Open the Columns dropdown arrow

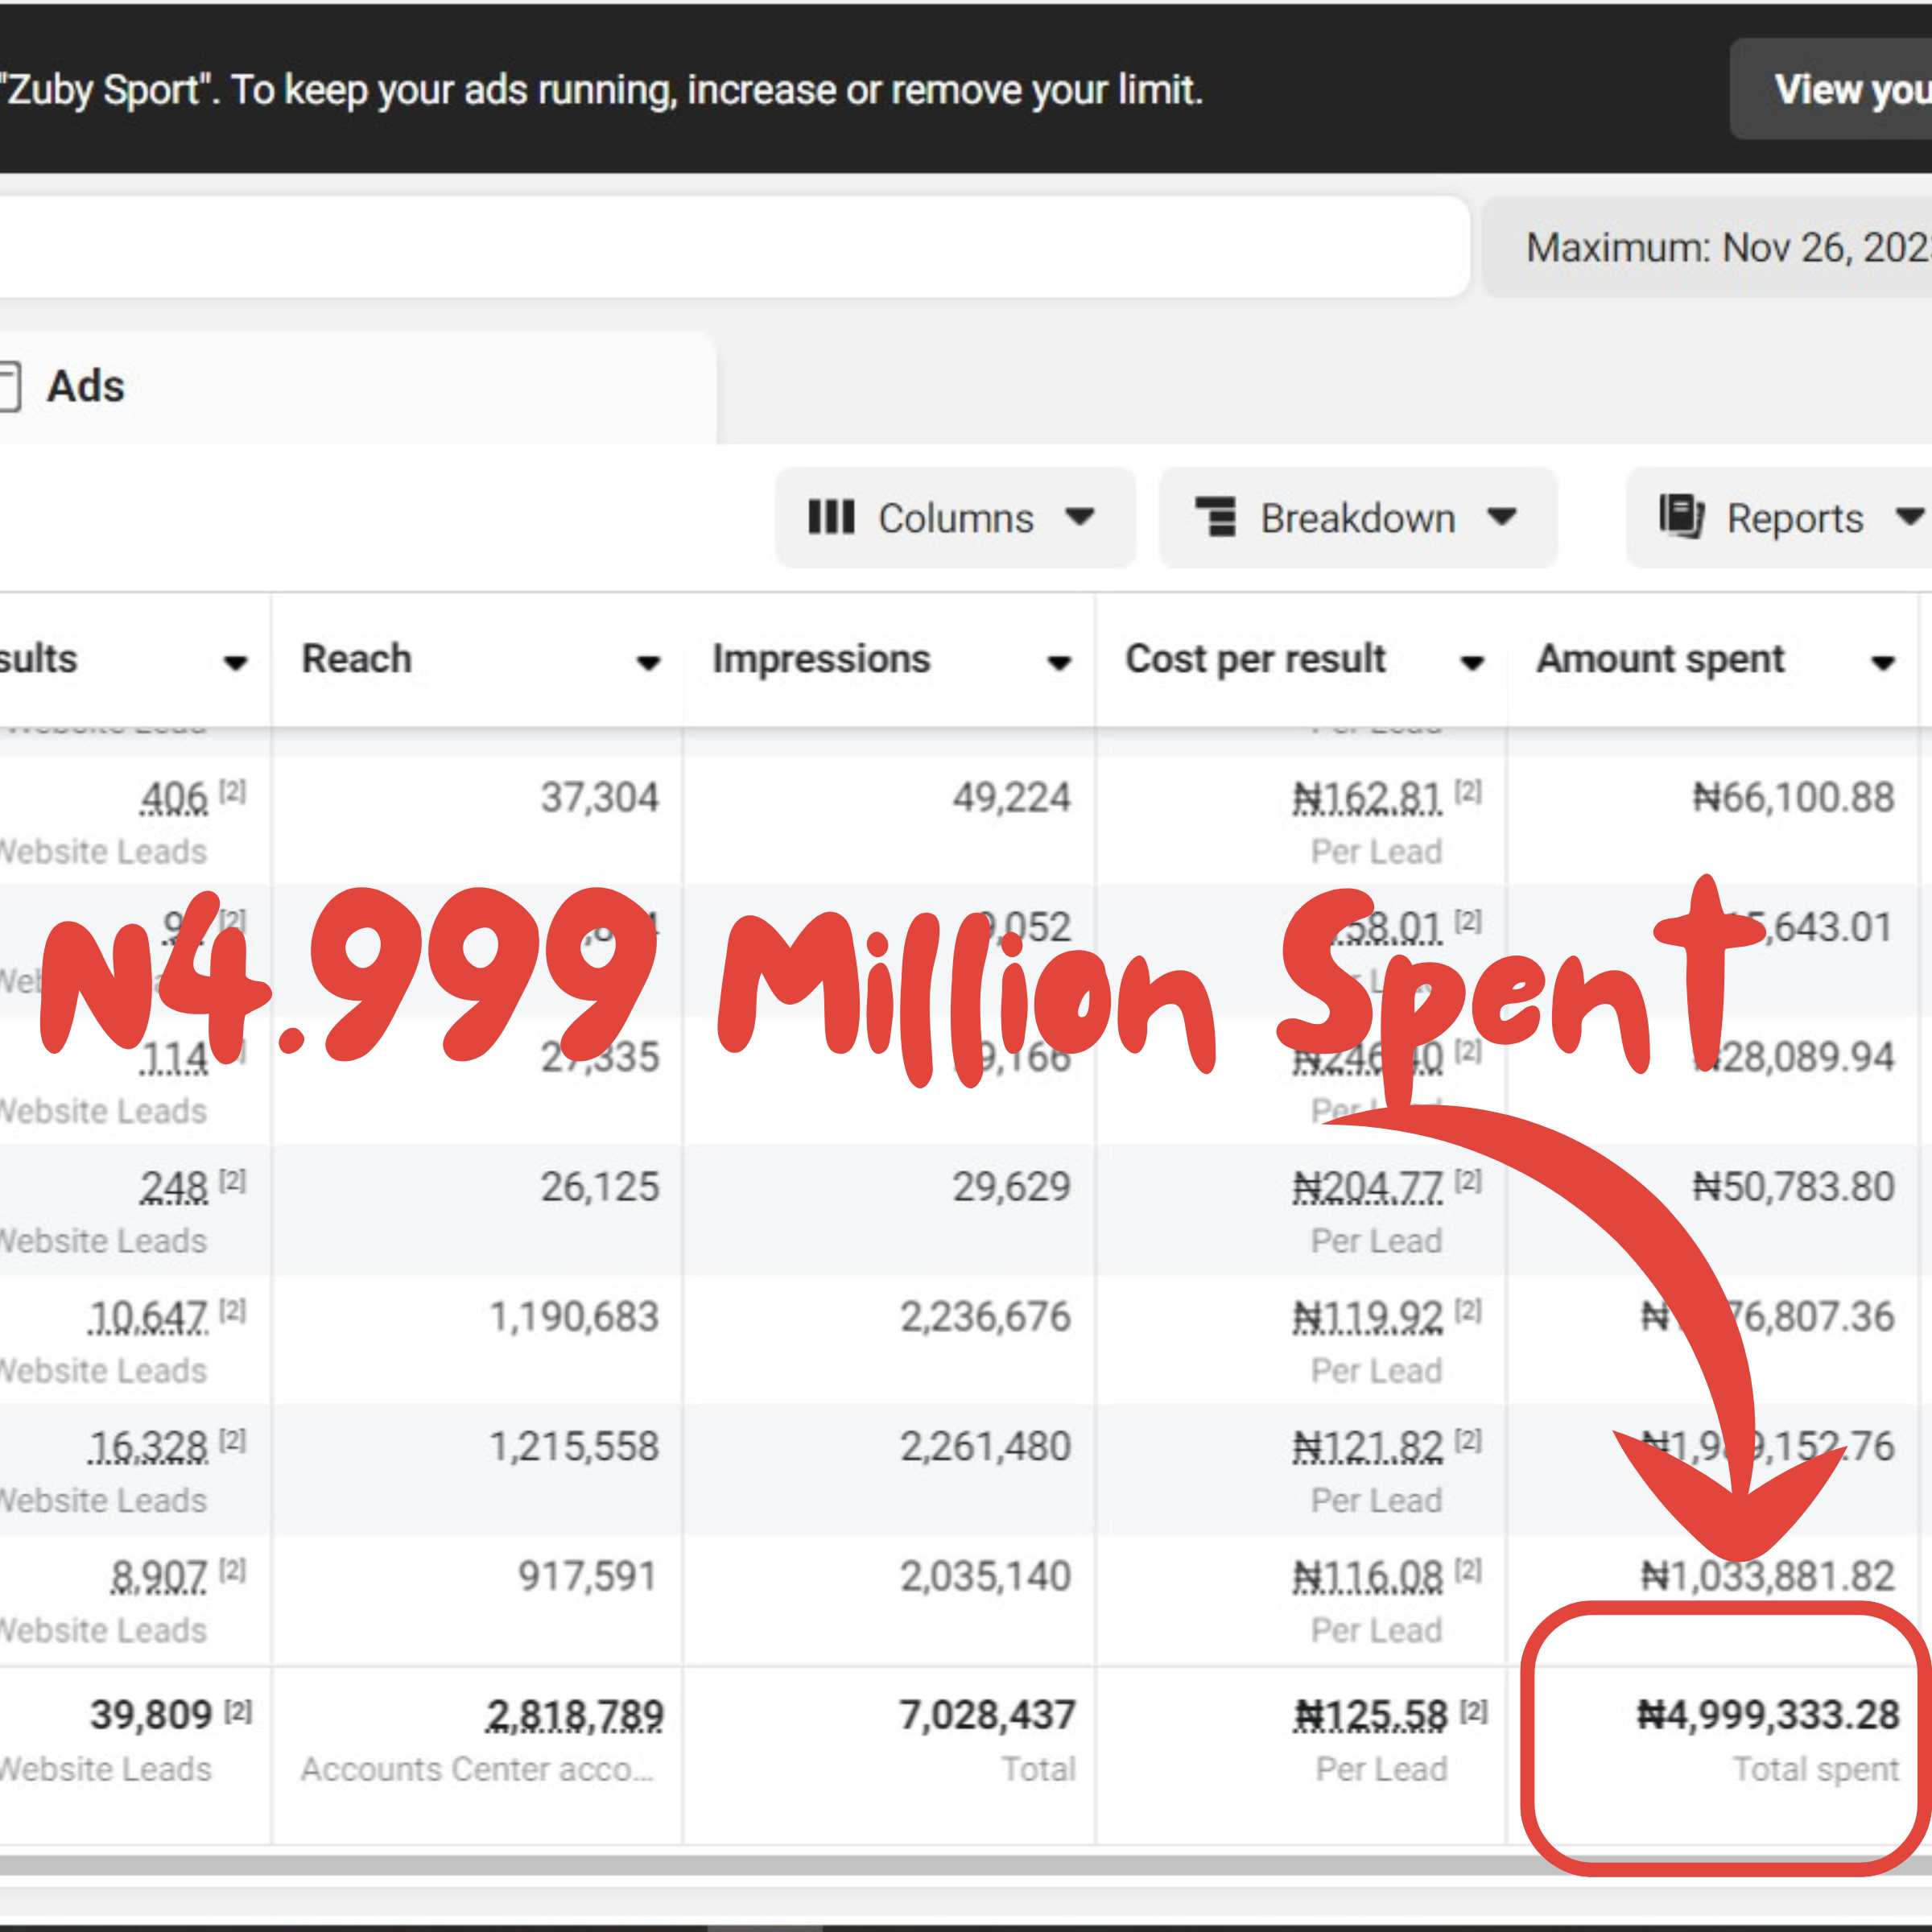(1080, 517)
